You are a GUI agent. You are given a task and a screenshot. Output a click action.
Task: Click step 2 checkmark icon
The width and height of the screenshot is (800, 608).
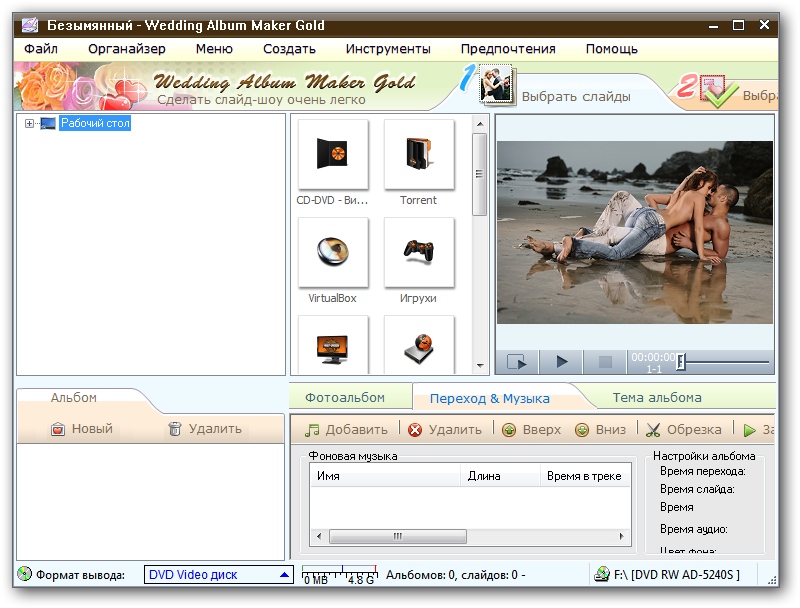(718, 92)
